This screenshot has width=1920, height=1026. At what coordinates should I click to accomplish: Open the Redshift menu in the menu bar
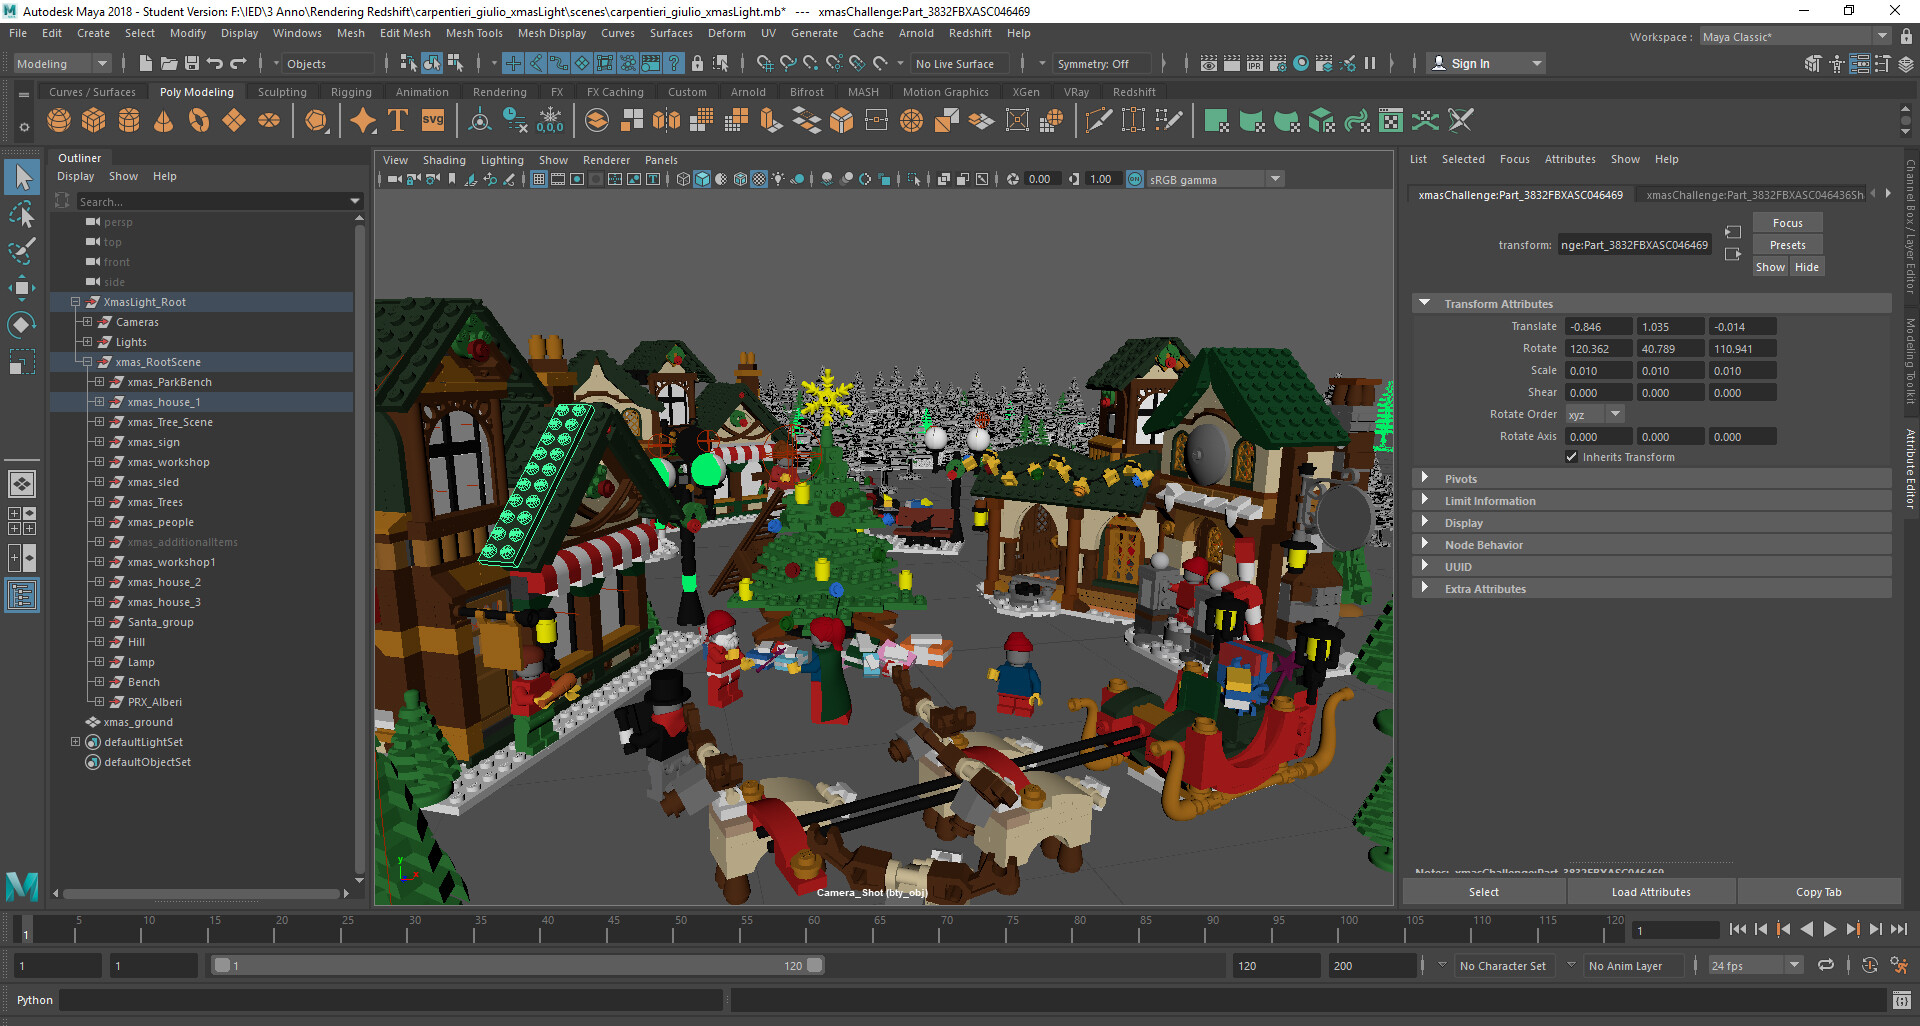coord(970,33)
